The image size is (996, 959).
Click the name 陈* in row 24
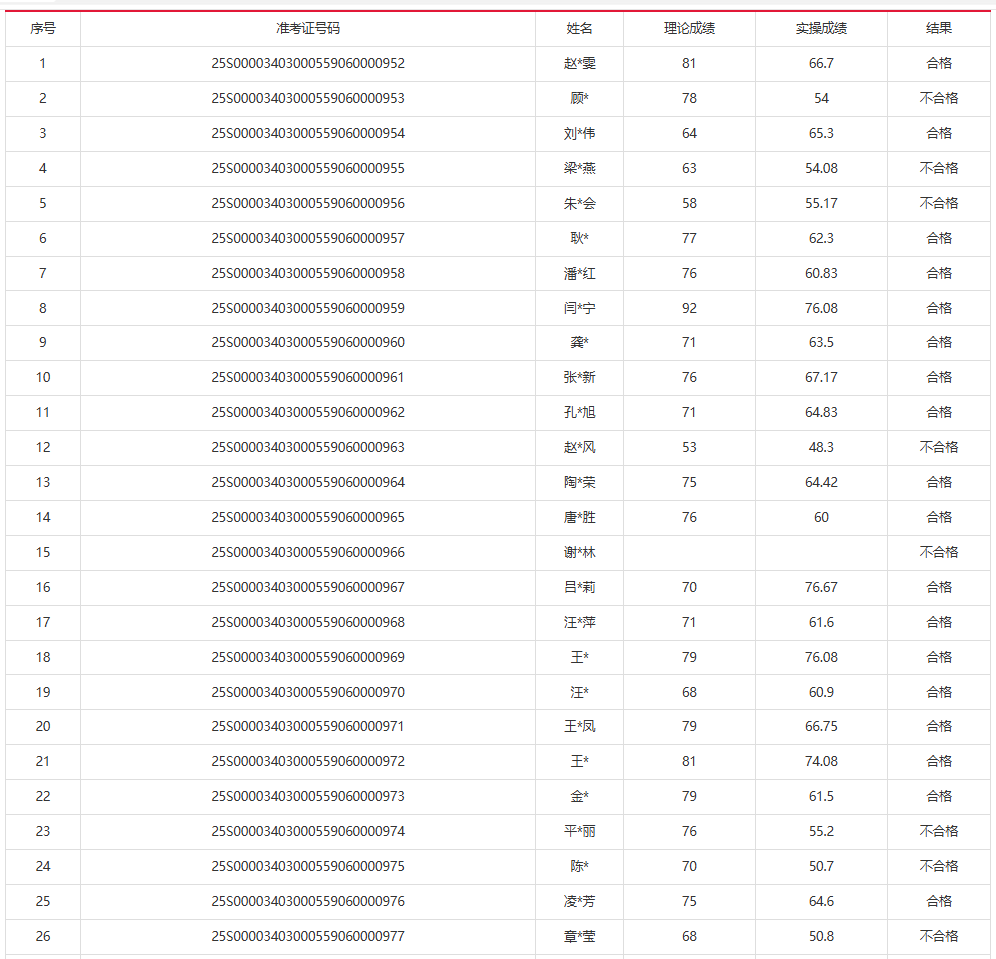click(579, 866)
